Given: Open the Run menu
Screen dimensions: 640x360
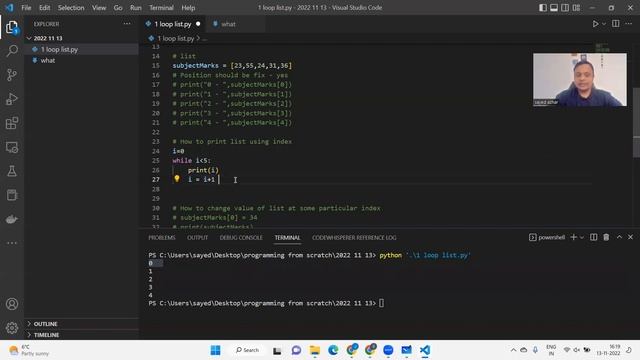Looking at the screenshot, I should [x=136, y=8].
